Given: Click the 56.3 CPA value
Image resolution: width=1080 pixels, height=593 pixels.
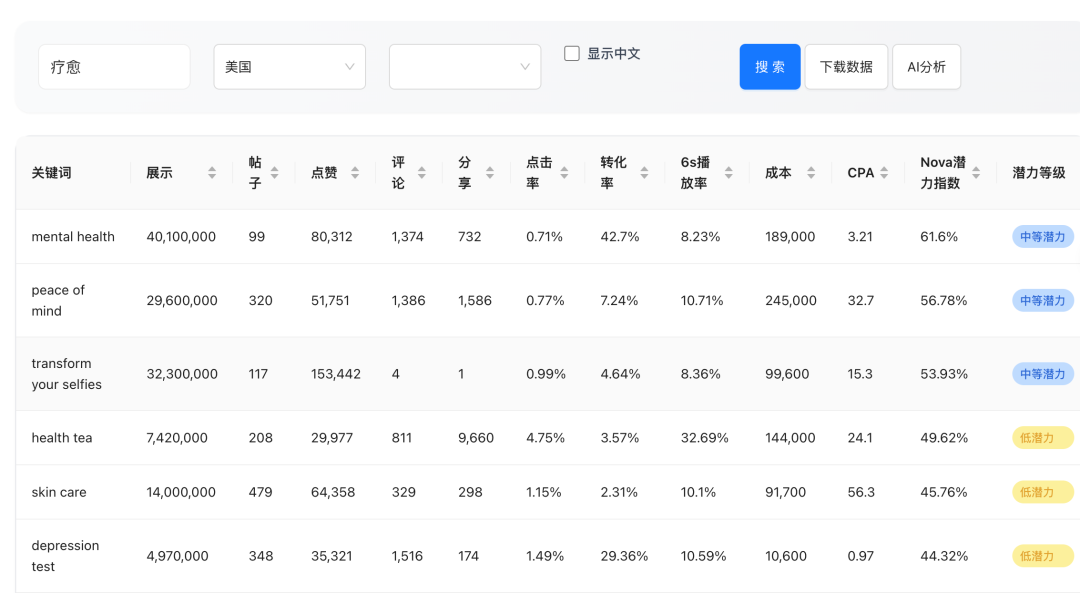Looking at the screenshot, I should tap(861, 492).
